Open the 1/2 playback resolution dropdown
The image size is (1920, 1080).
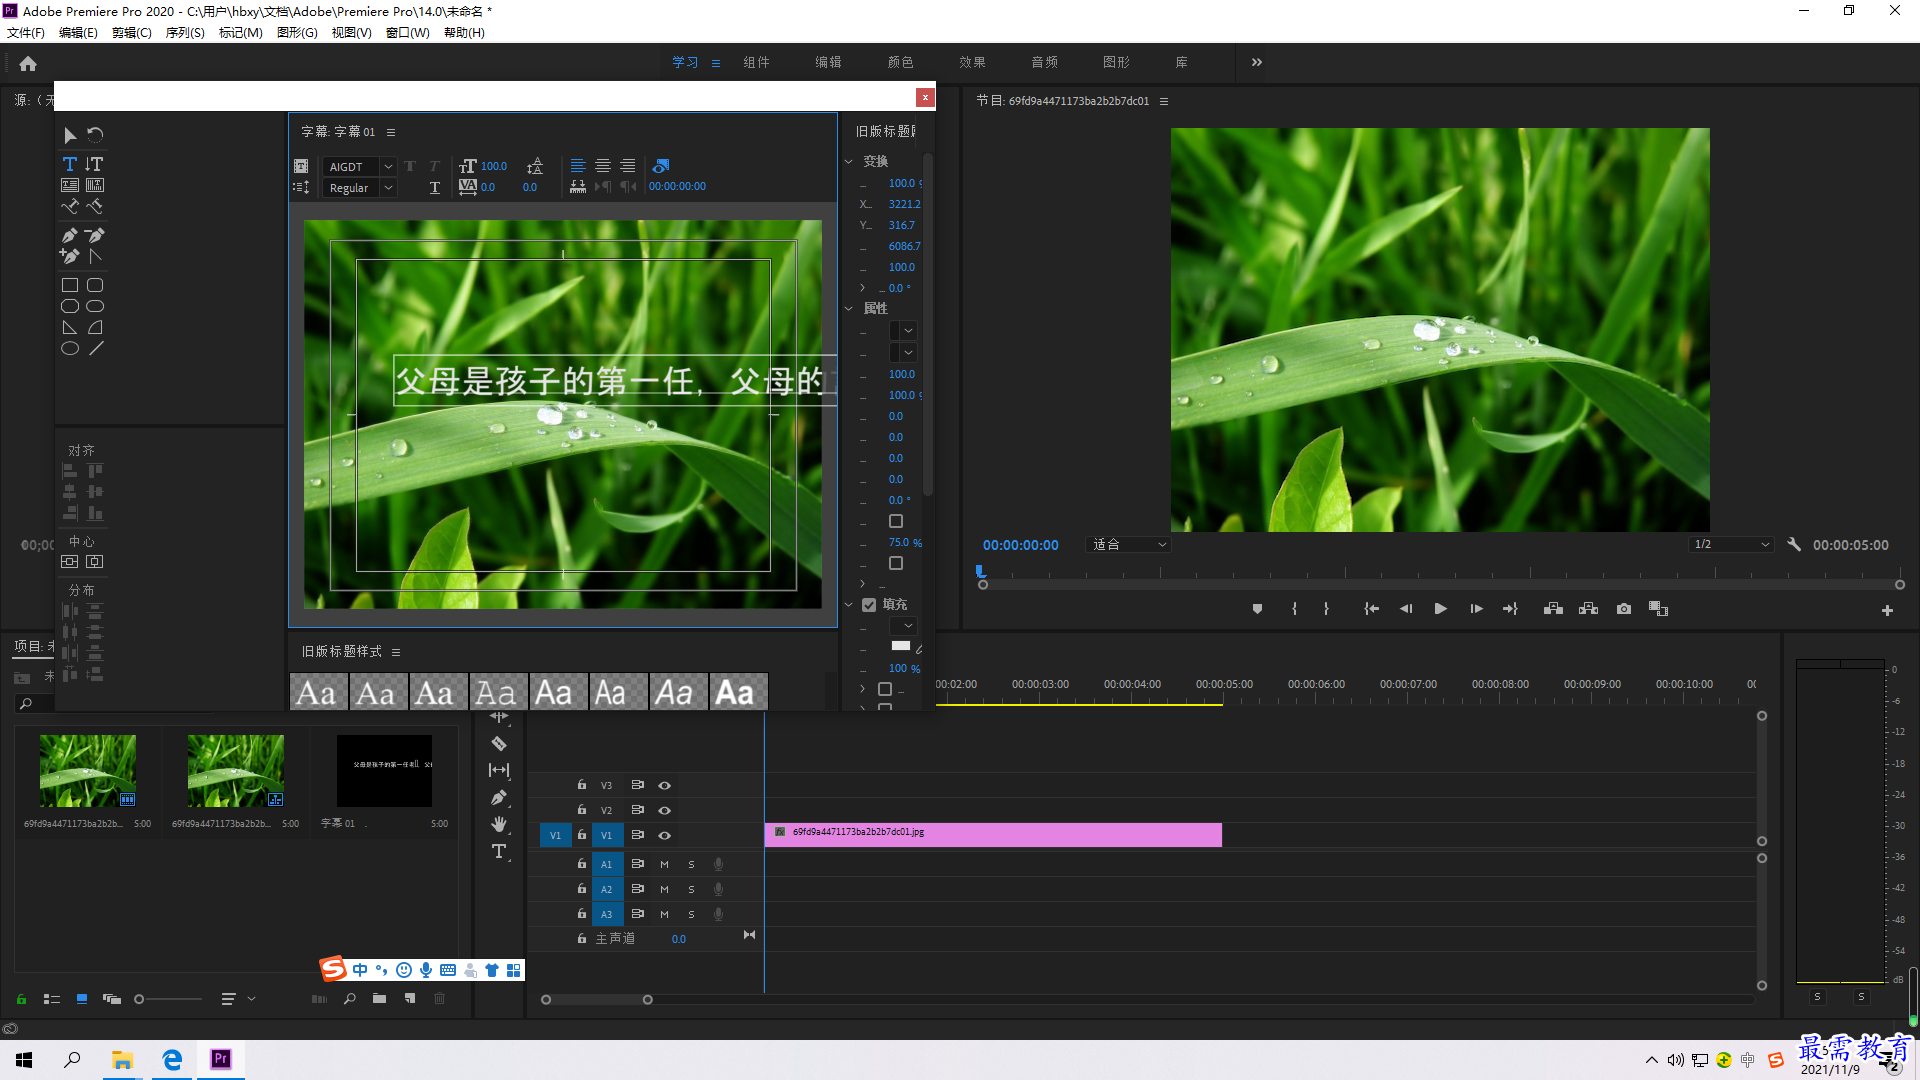pyautogui.click(x=1732, y=545)
